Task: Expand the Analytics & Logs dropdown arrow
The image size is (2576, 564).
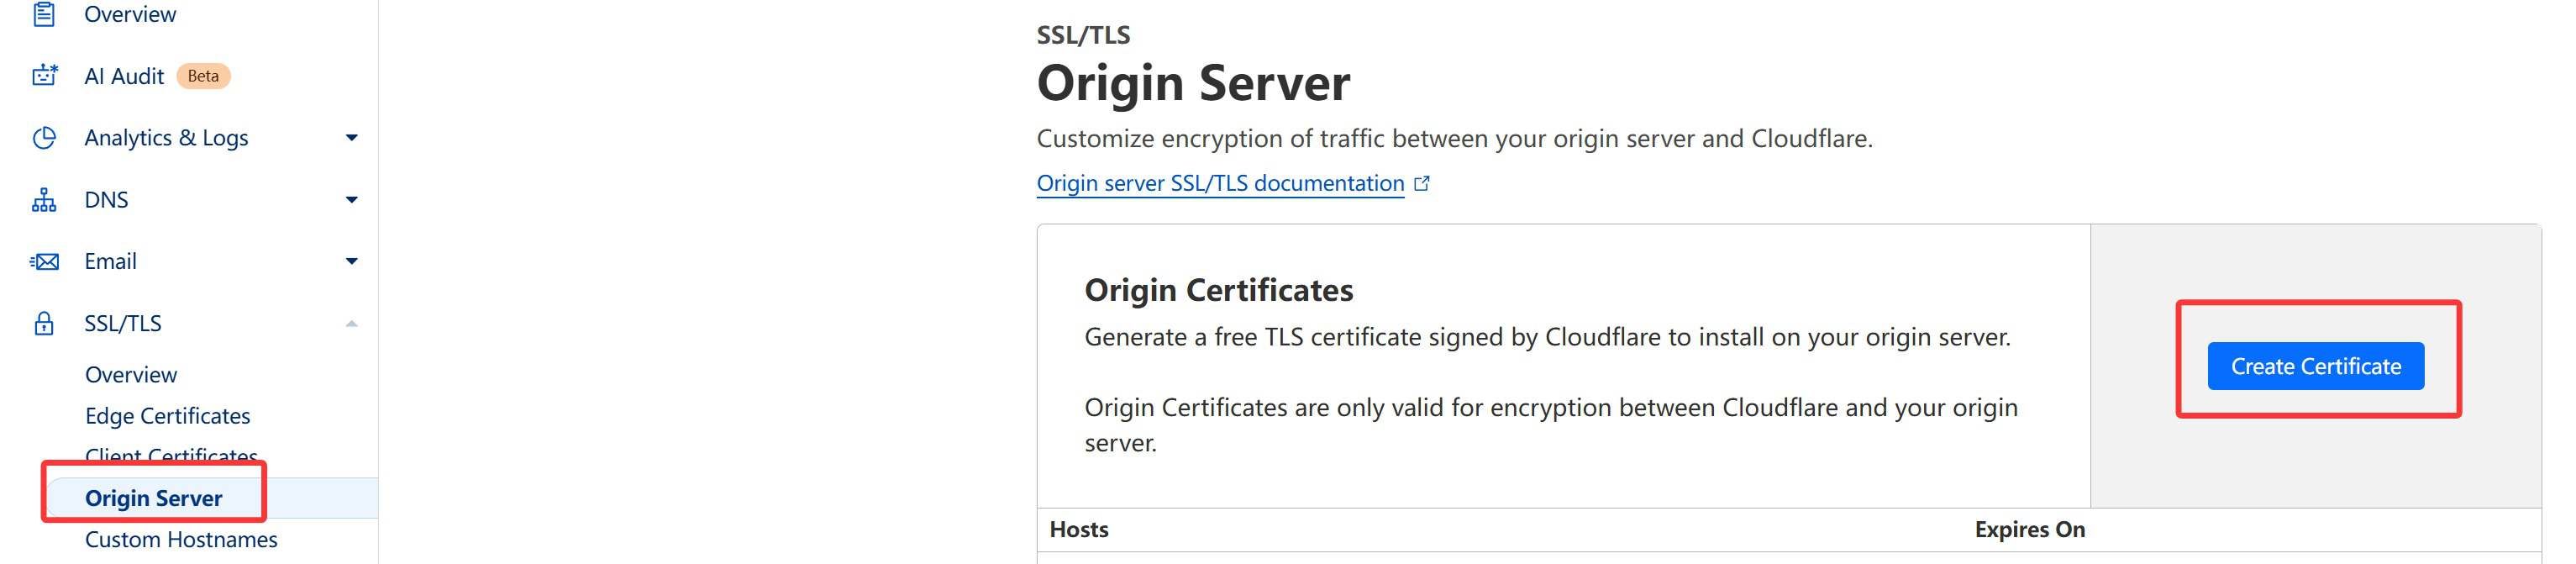Action: [351, 138]
